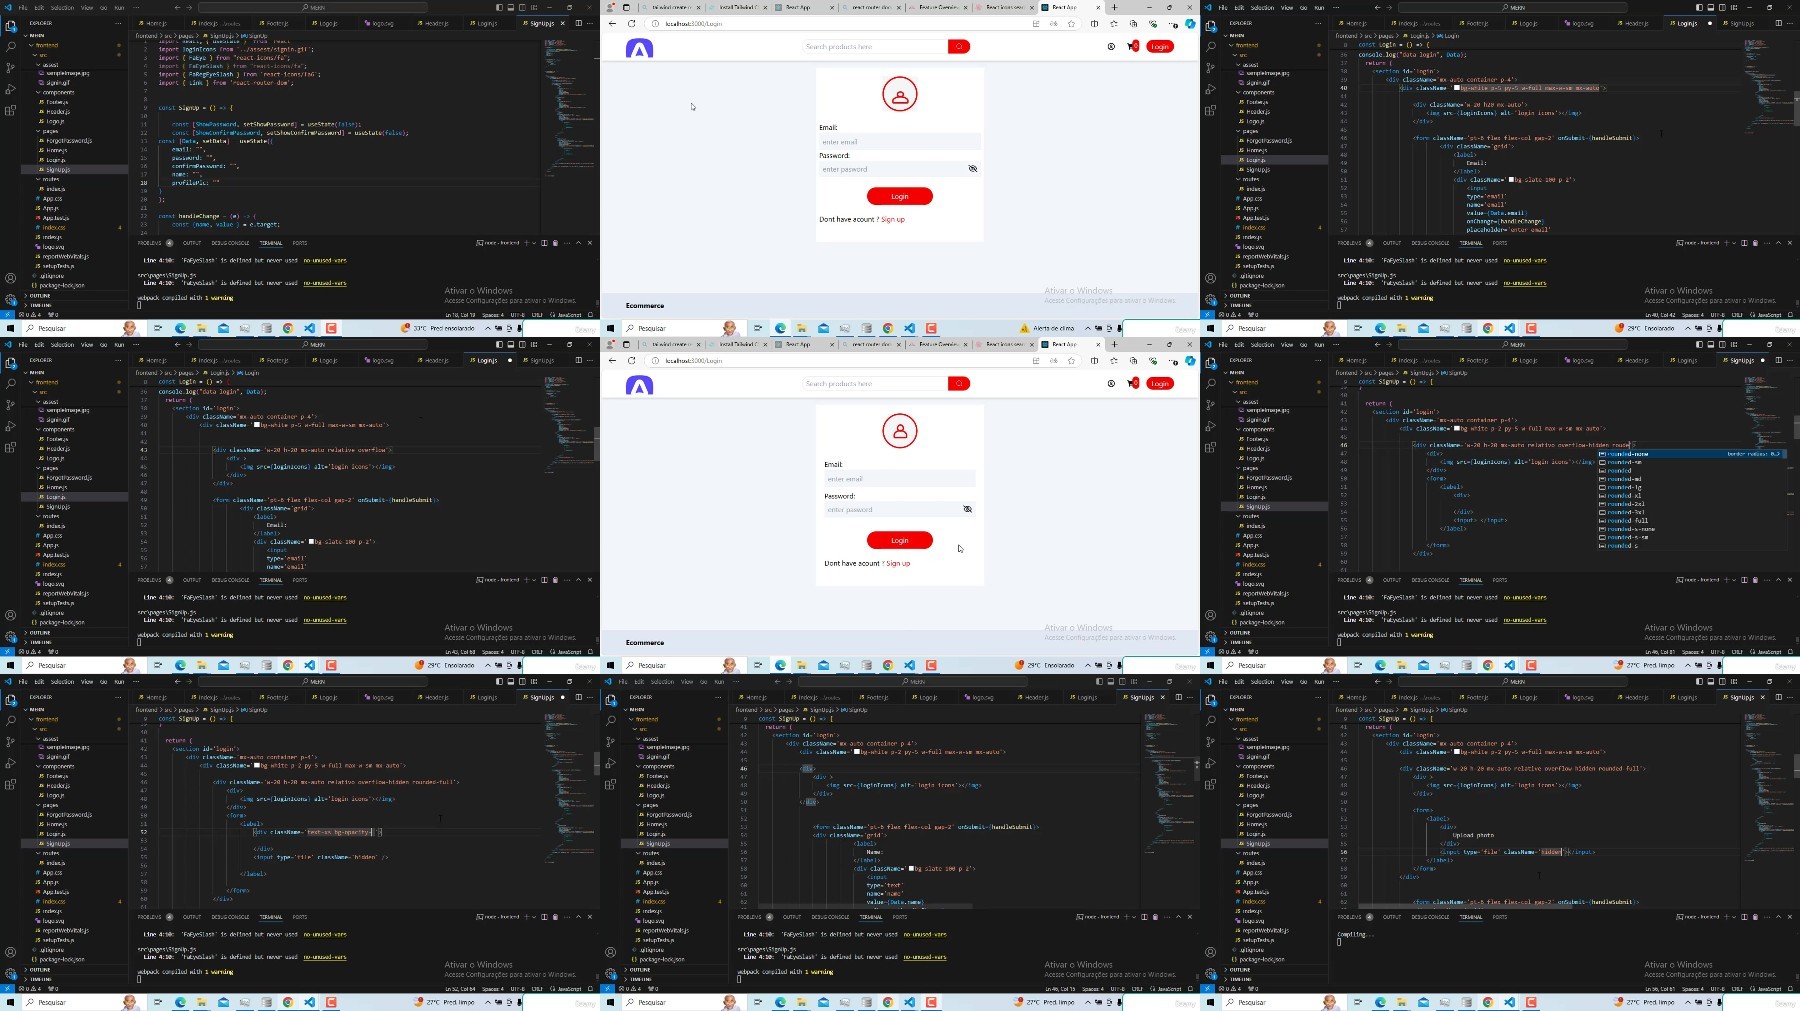Split terminal icon in bottom-right VS Code panel
Screen dimensions: 1800x1011
[1744, 917]
